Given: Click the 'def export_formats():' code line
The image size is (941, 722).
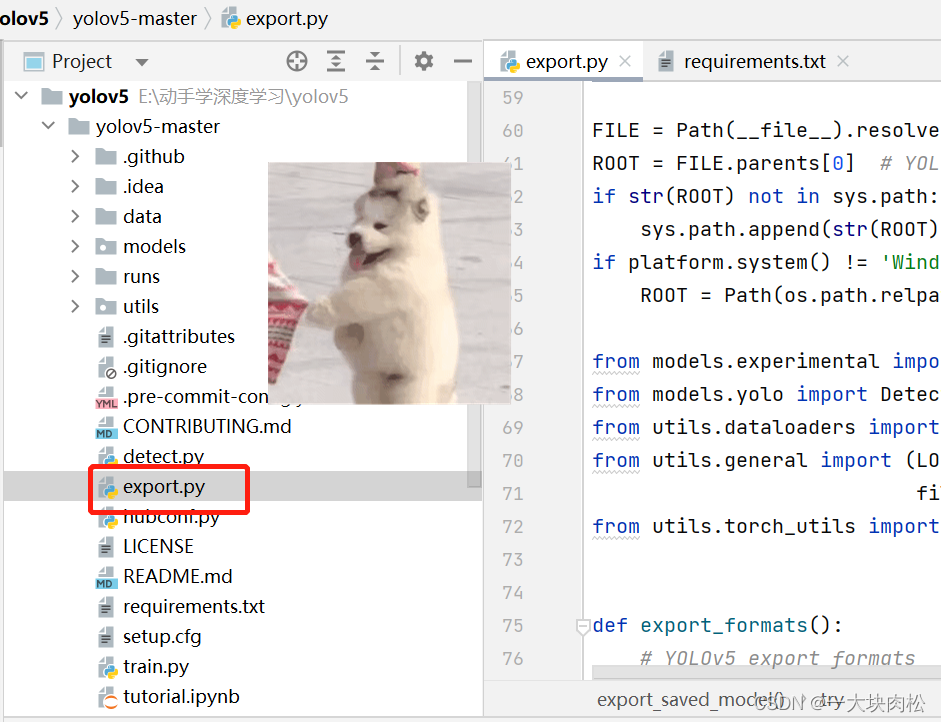Looking at the screenshot, I should point(717,625).
